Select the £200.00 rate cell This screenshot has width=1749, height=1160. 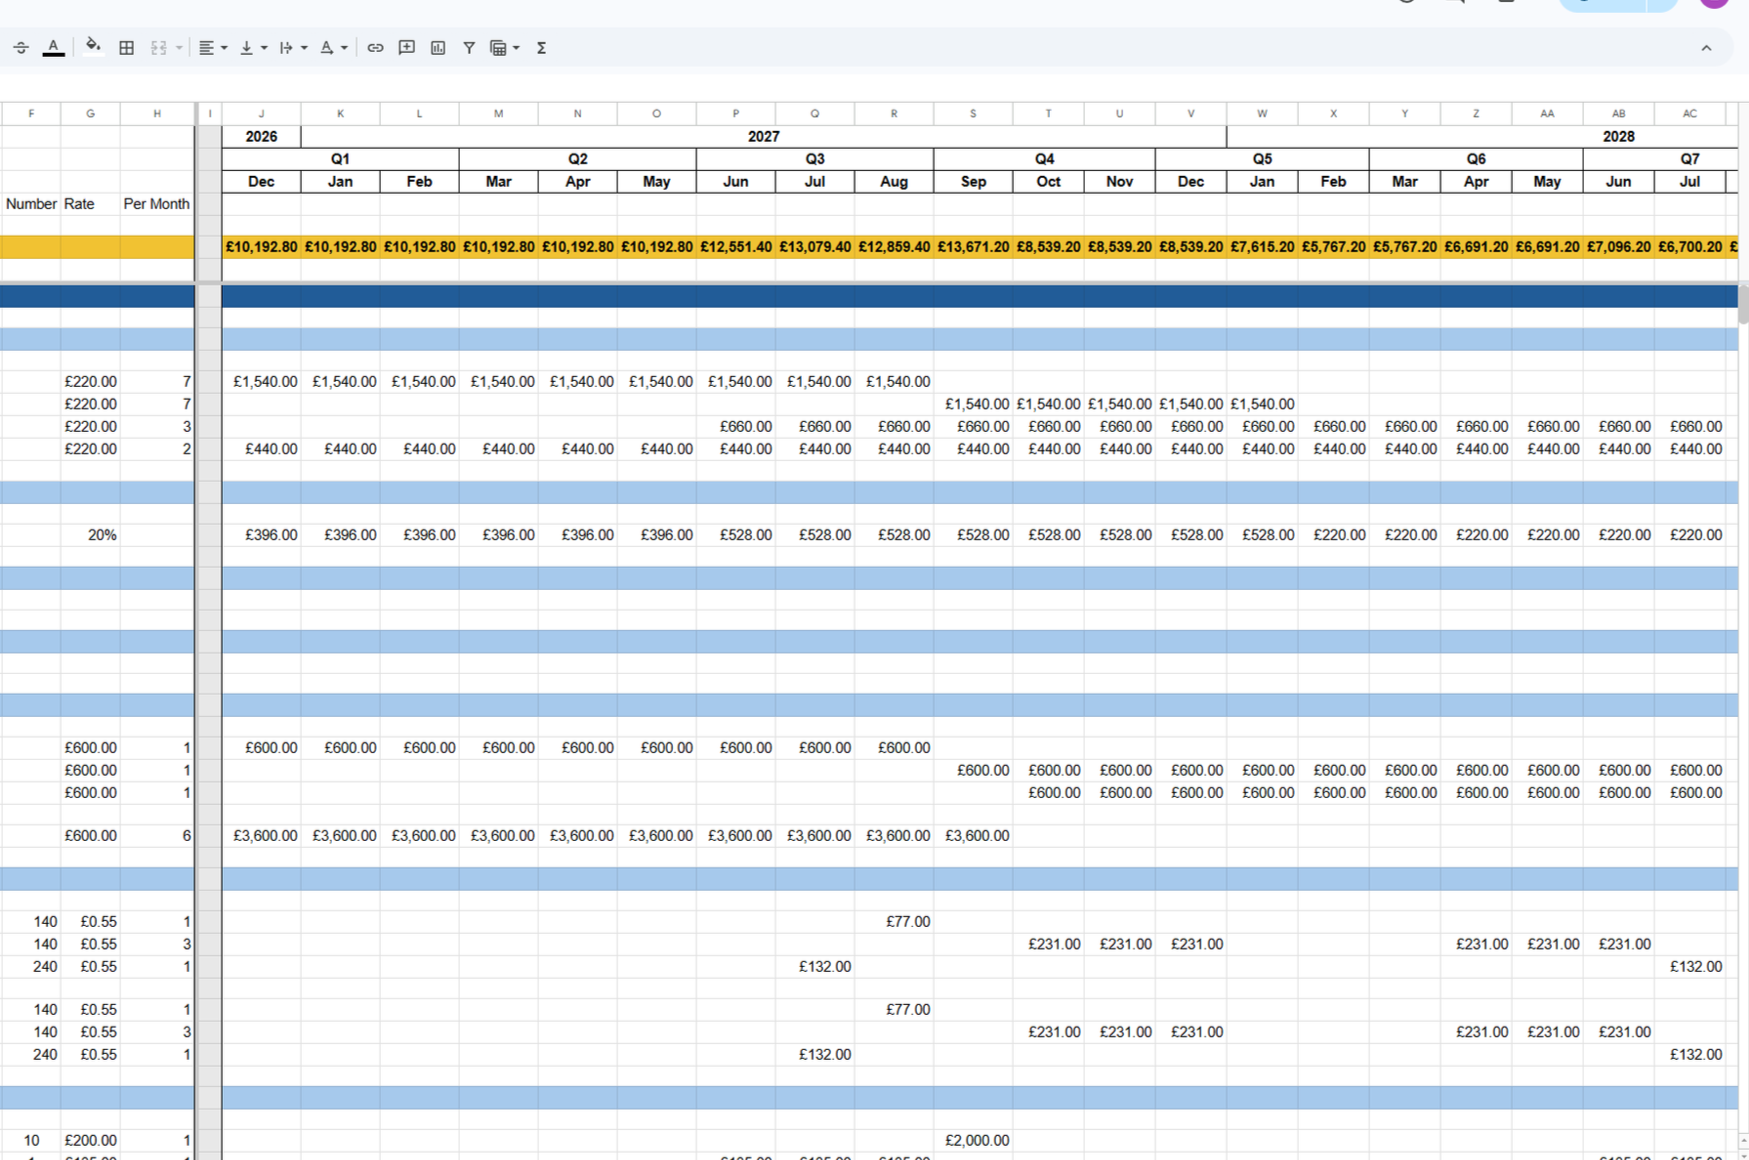90,1140
